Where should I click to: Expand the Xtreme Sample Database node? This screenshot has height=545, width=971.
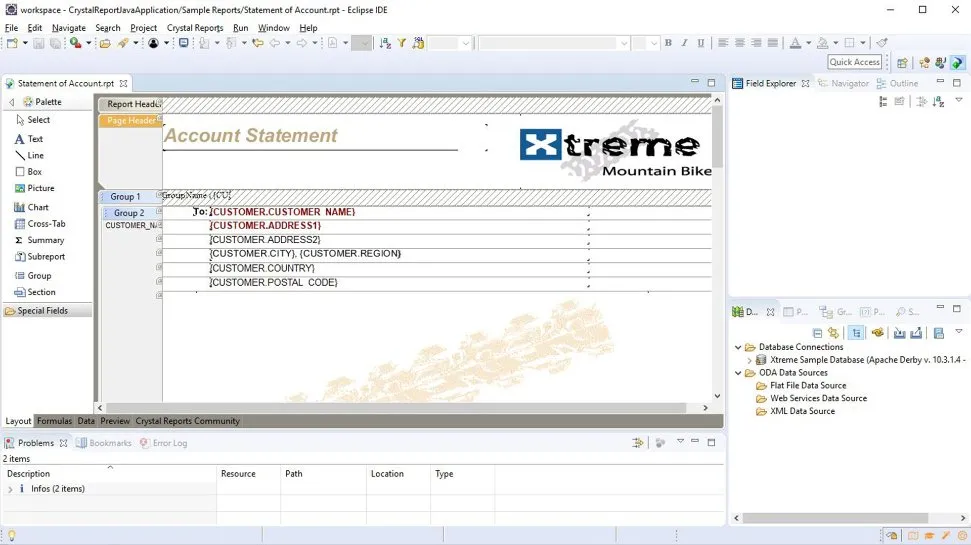pyautogui.click(x=749, y=360)
